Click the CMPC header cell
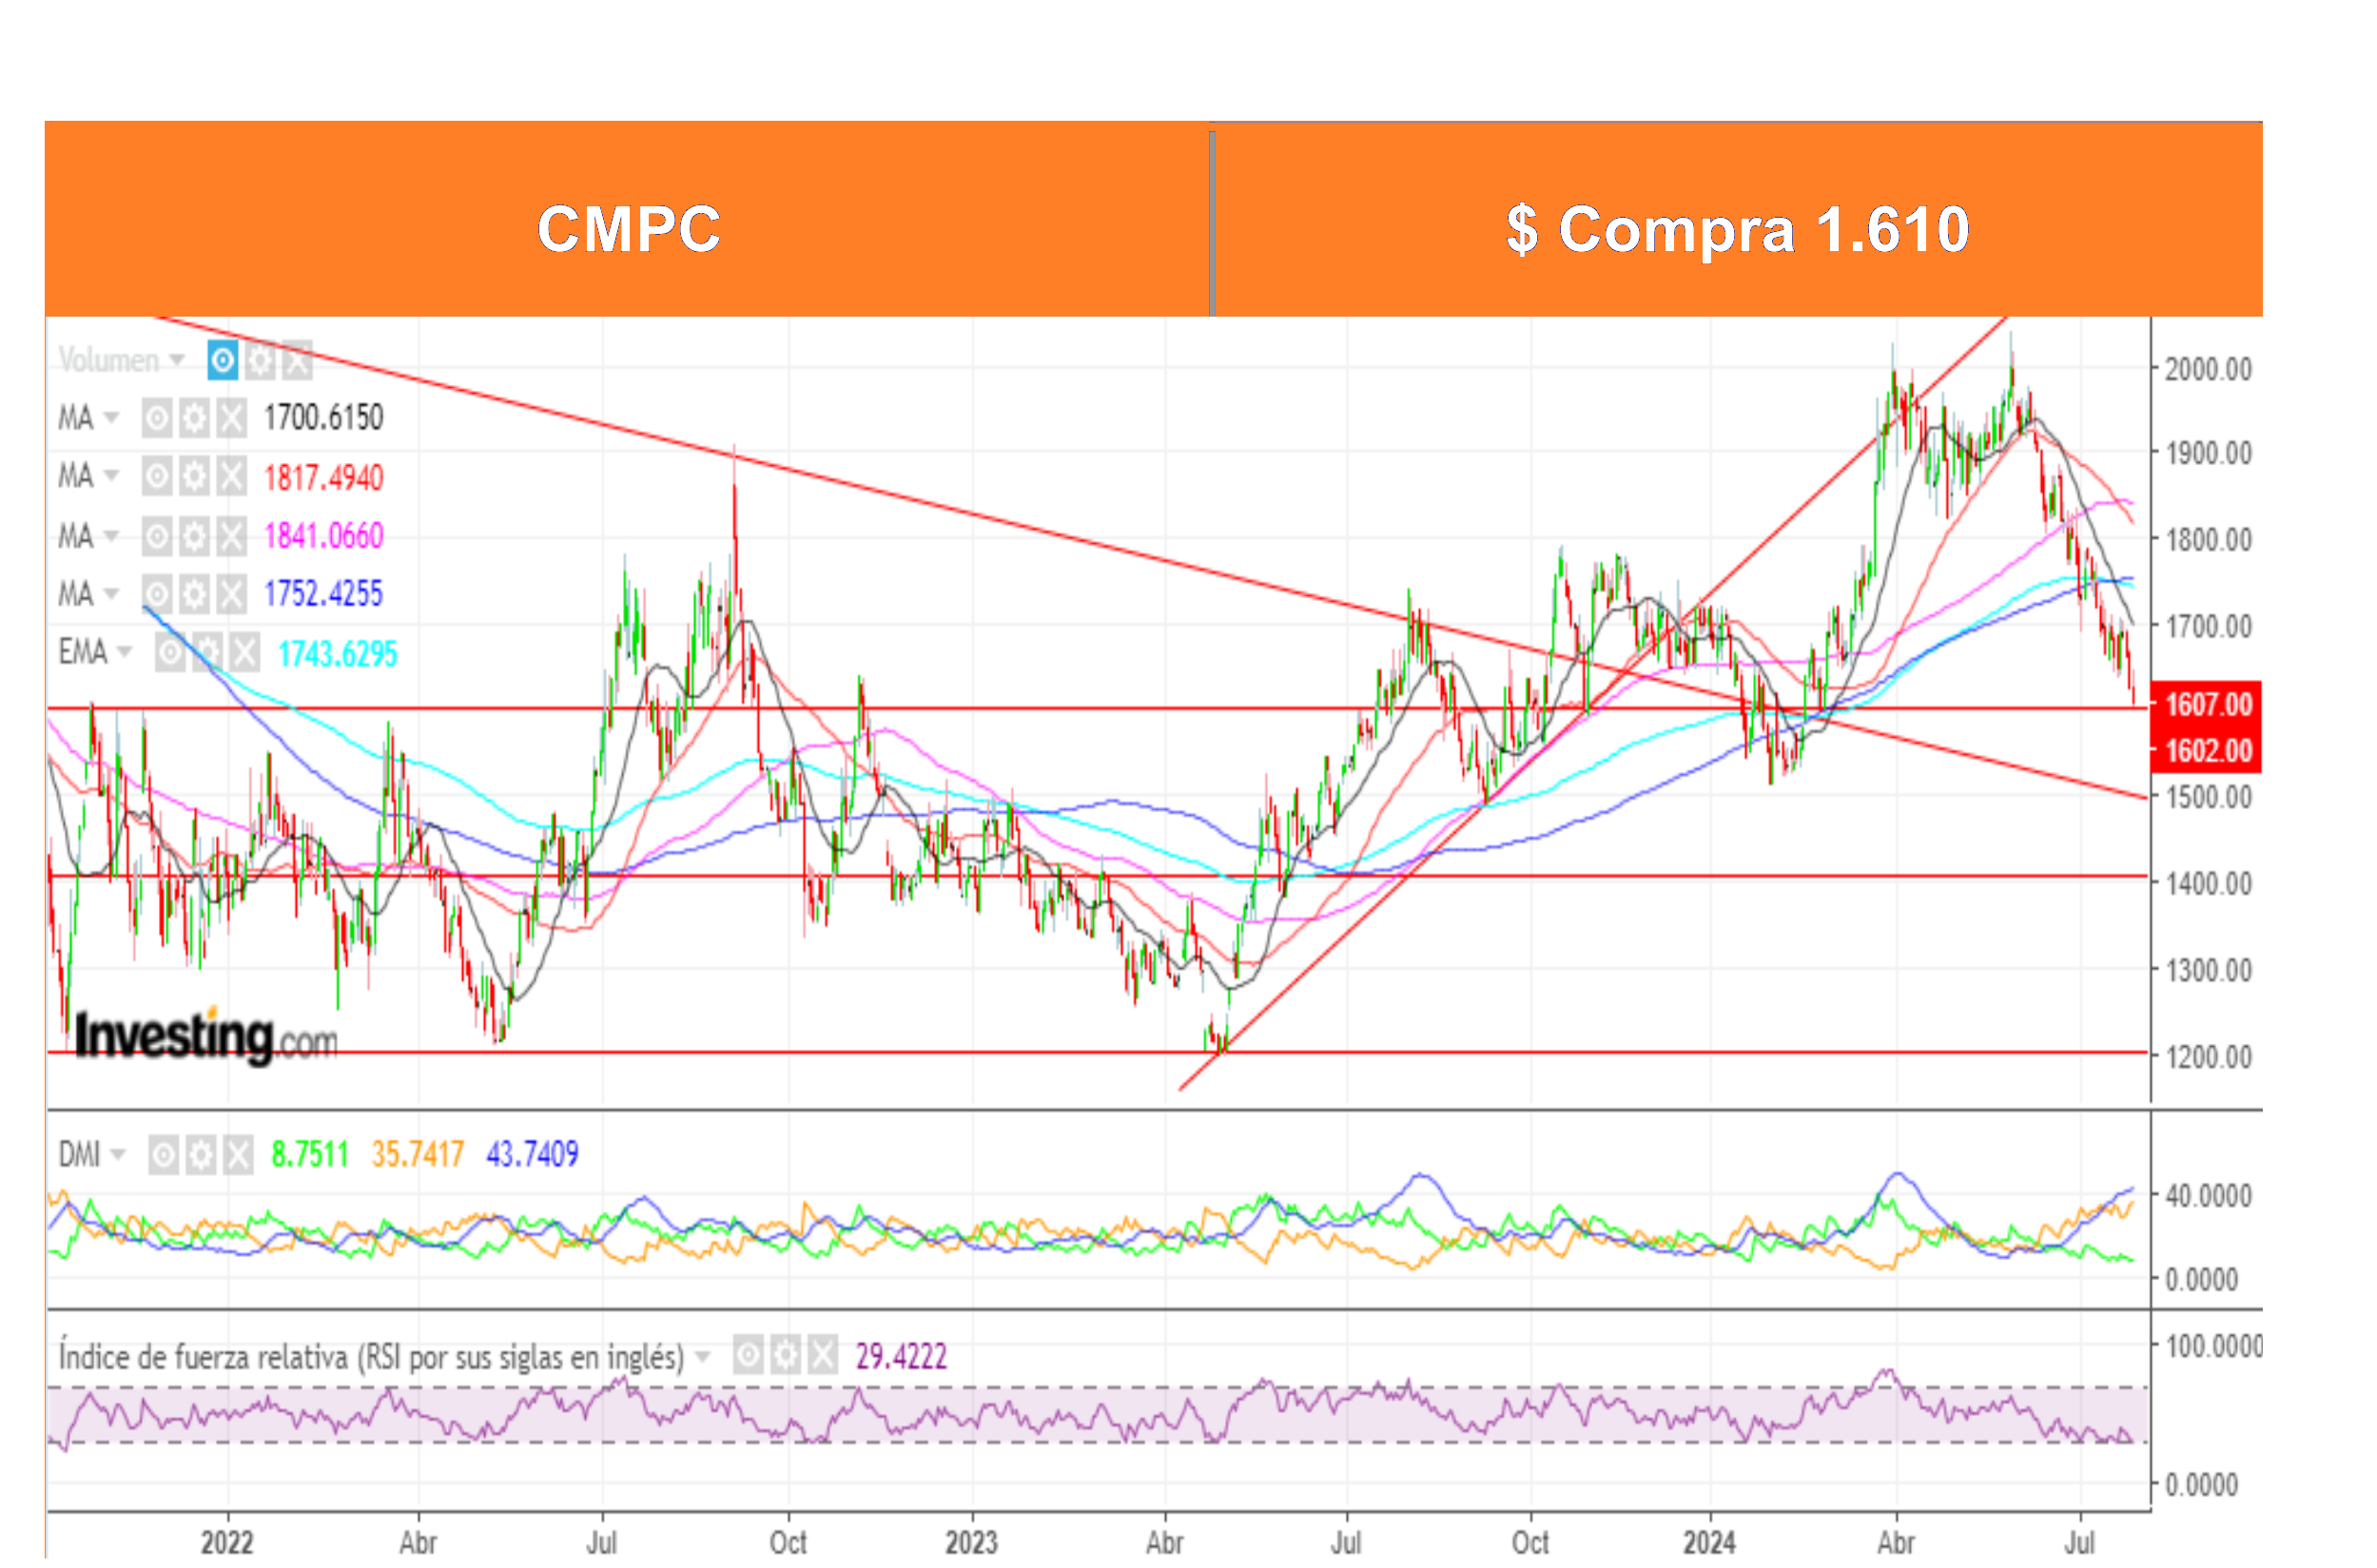2377x1568 pixels. [628, 228]
